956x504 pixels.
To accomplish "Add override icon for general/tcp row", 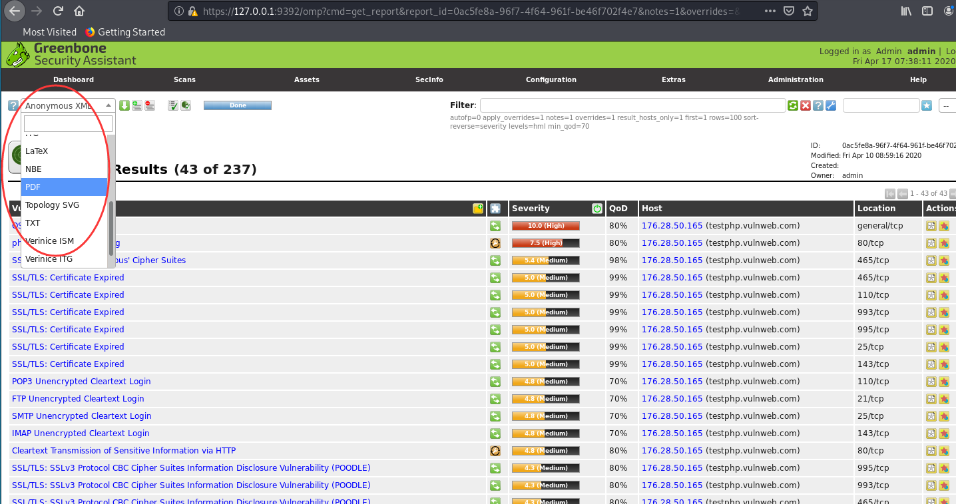I will [x=944, y=226].
